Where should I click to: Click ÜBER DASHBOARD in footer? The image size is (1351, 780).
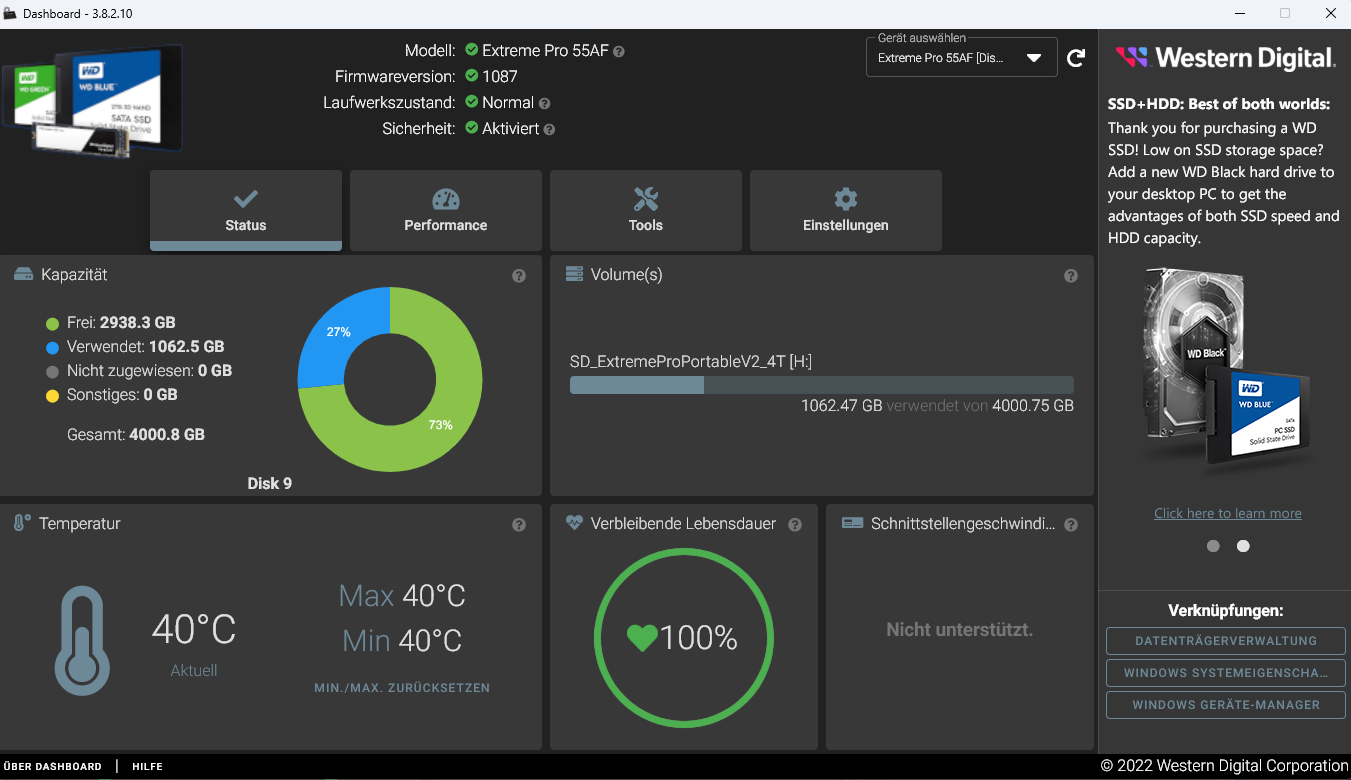53,766
